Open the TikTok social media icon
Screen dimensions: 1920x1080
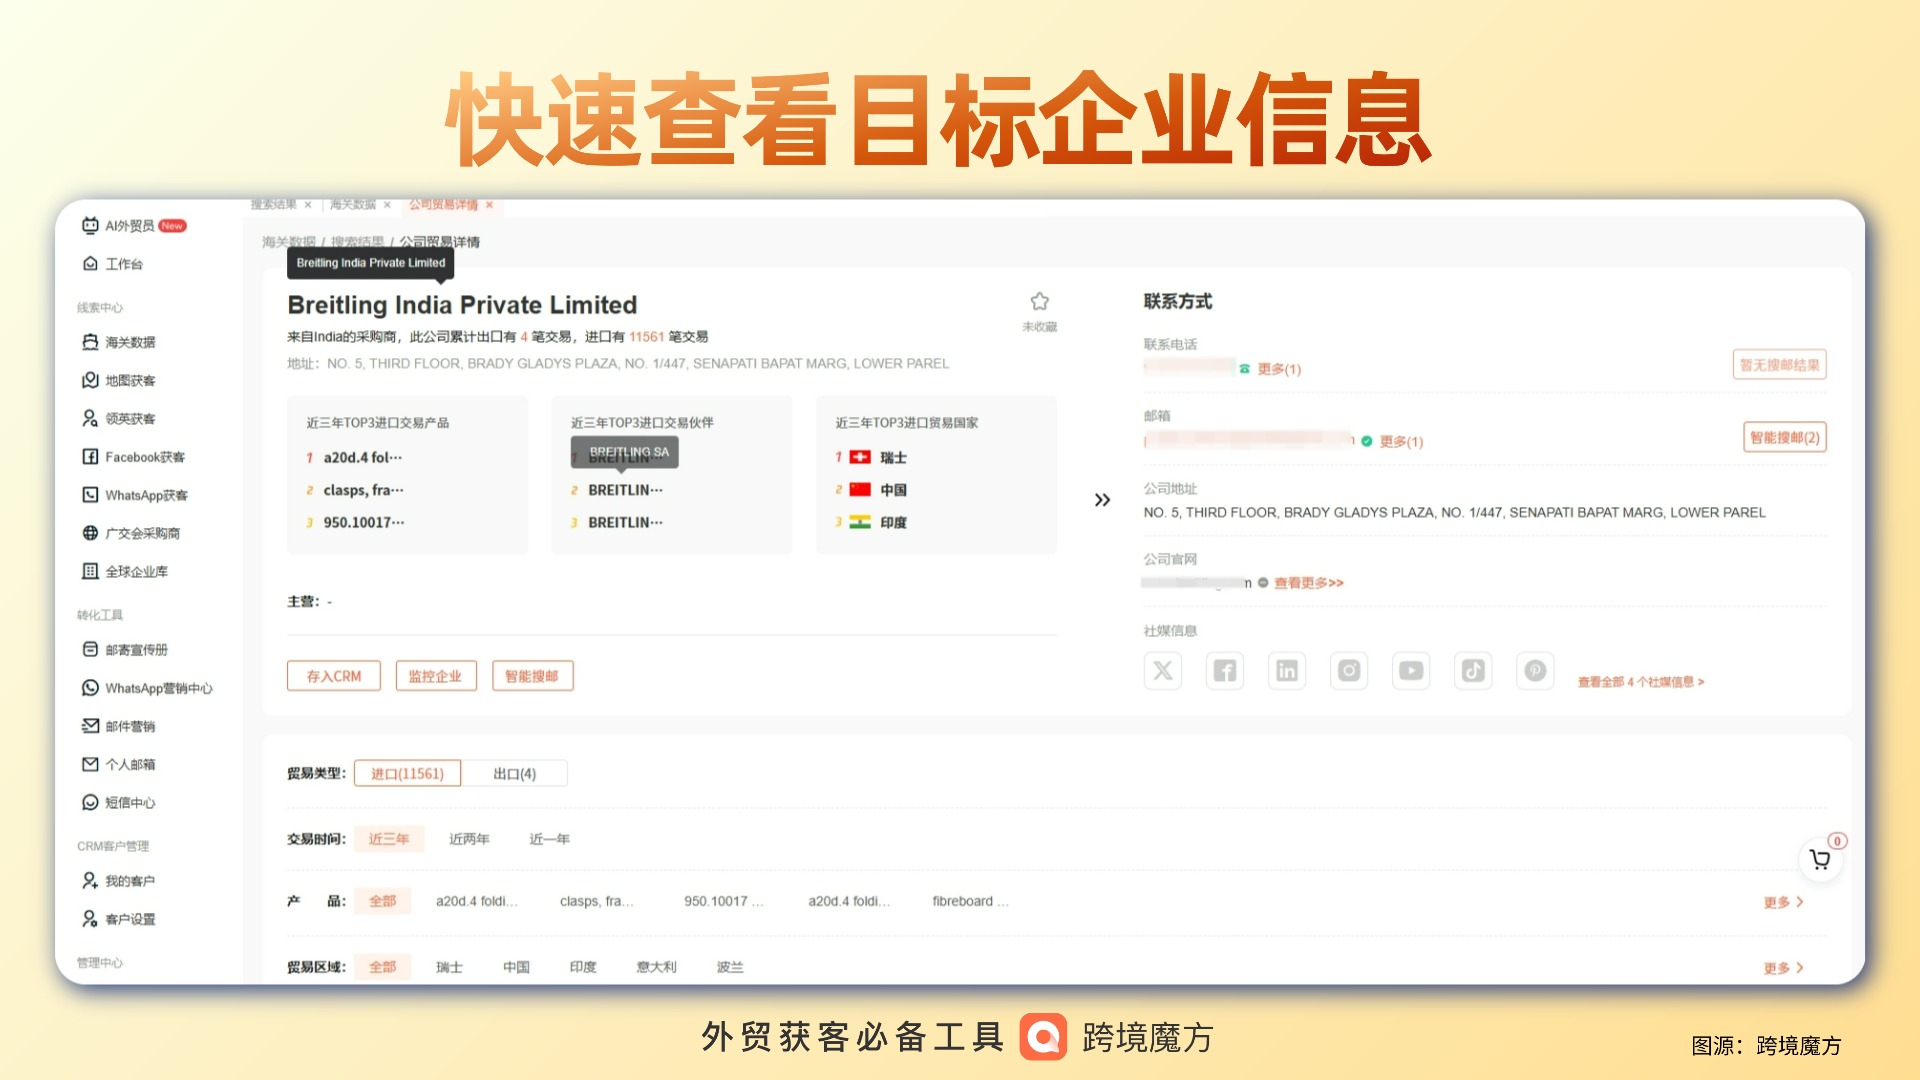(1473, 670)
